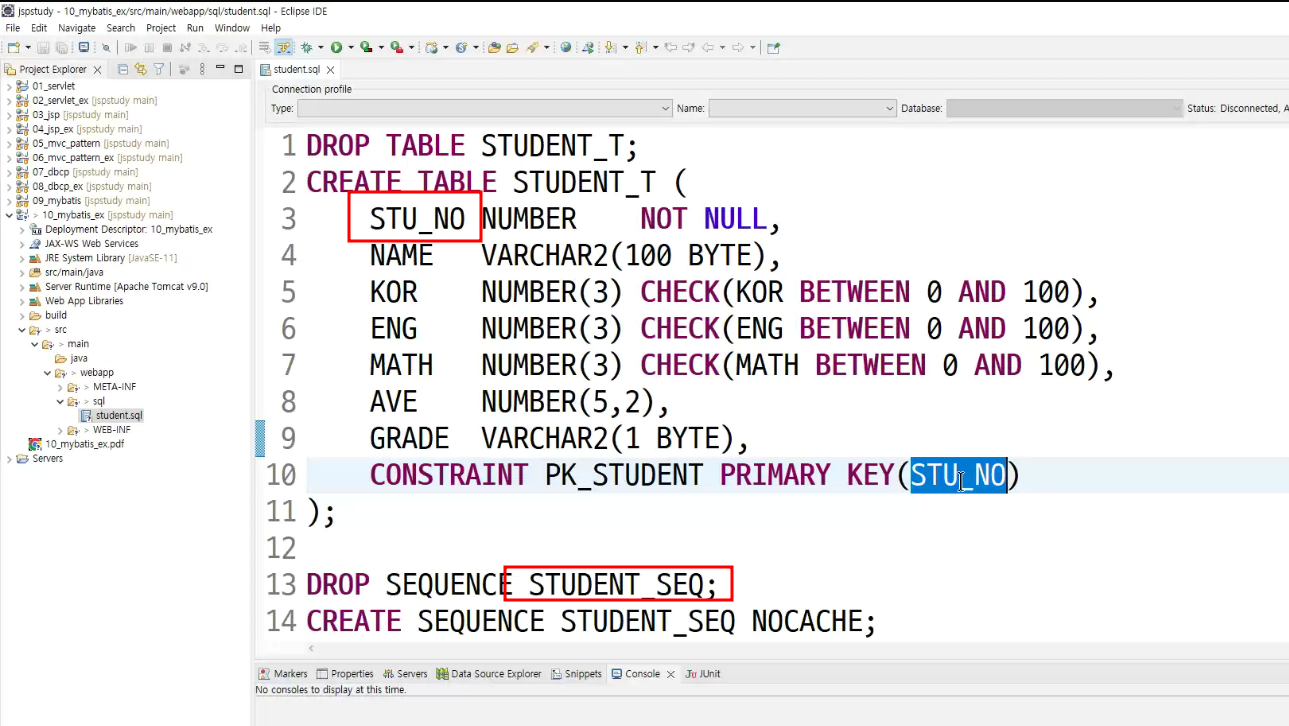The image size is (1289, 726).
Task: Click the Forward navigation arrow toolbar icon
Action: point(738,47)
